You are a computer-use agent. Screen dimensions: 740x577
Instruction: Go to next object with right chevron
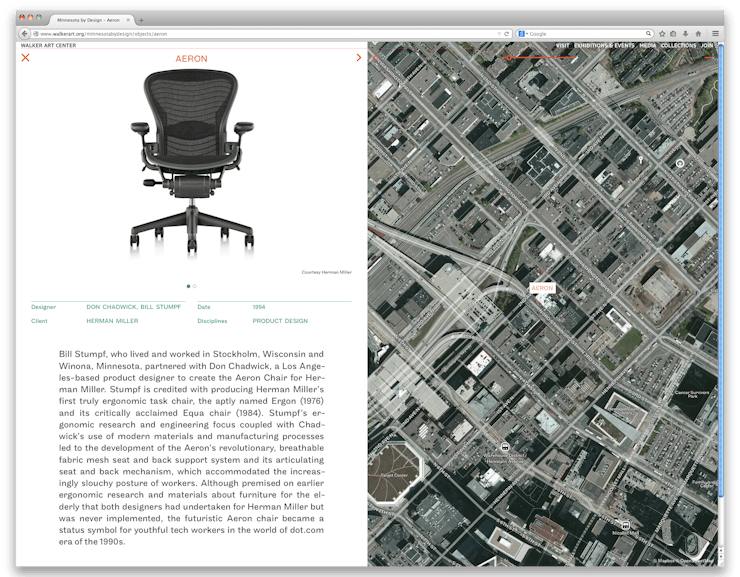click(x=359, y=58)
